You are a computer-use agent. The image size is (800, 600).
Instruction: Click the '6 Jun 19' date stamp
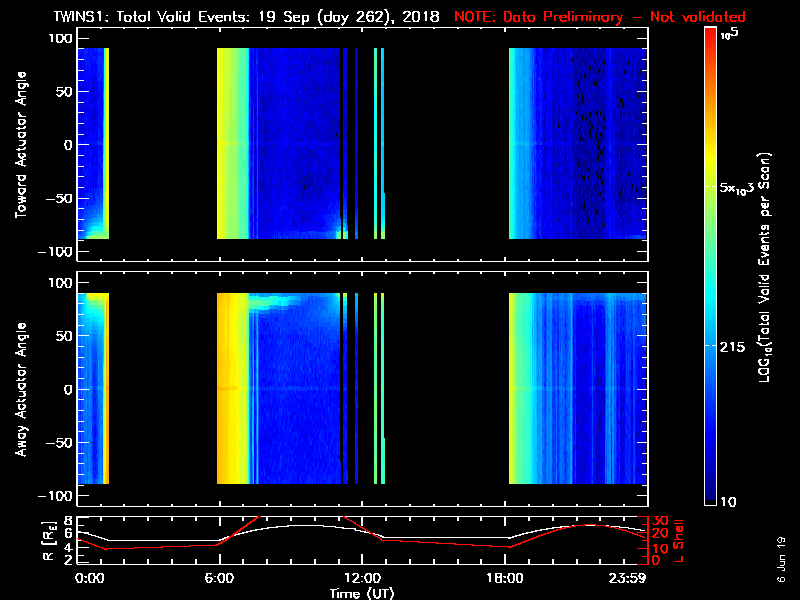coord(781,560)
